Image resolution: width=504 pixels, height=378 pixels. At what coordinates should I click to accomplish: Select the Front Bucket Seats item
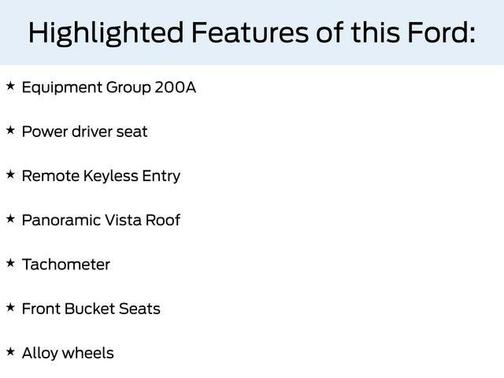[x=91, y=309]
